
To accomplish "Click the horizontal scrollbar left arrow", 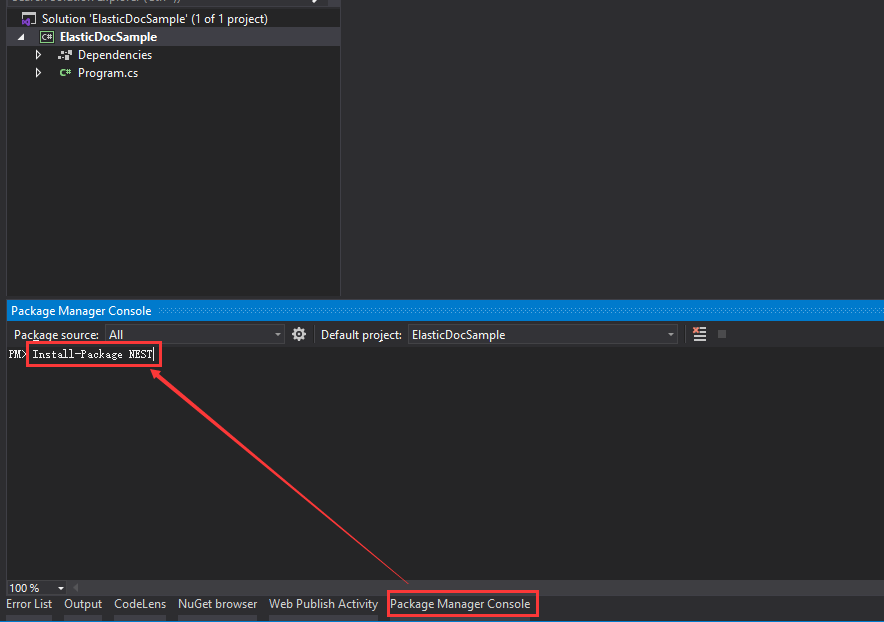I will click(76, 588).
